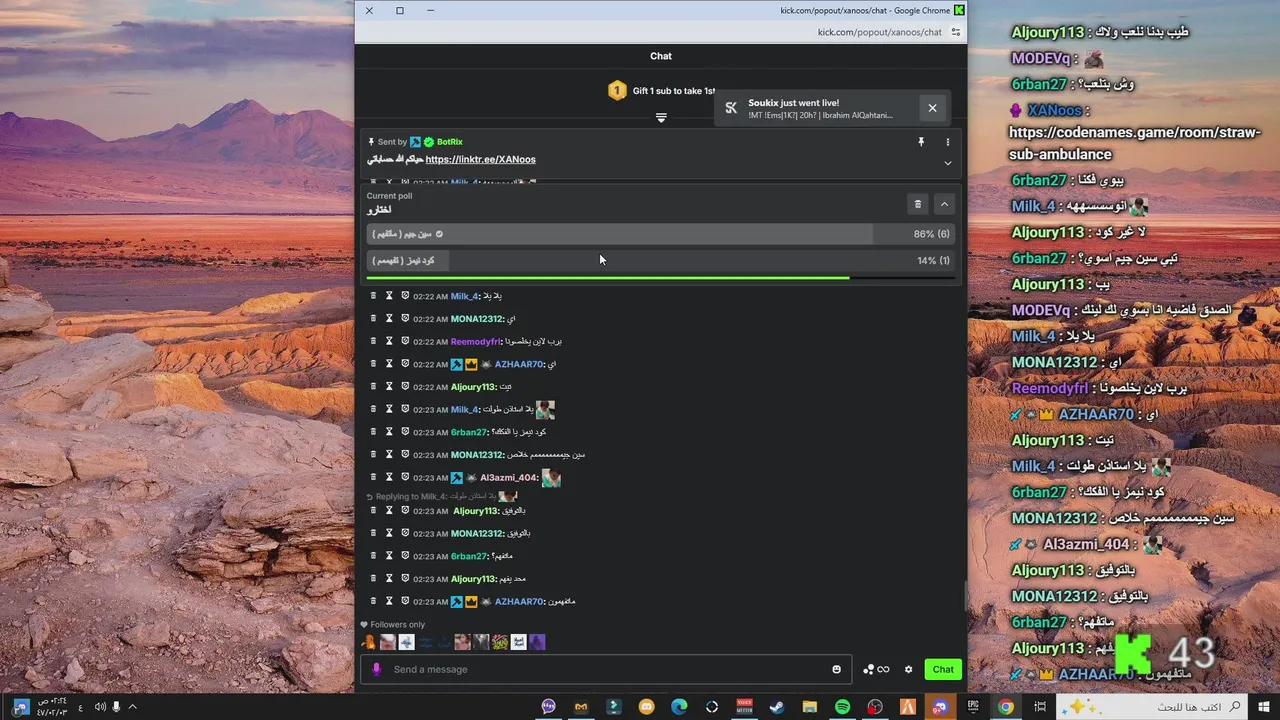This screenshot has height=720, width=1280.
Task: Delete AZHAAR70's 02:22 AM message
Action: click(x=373, y=365)
